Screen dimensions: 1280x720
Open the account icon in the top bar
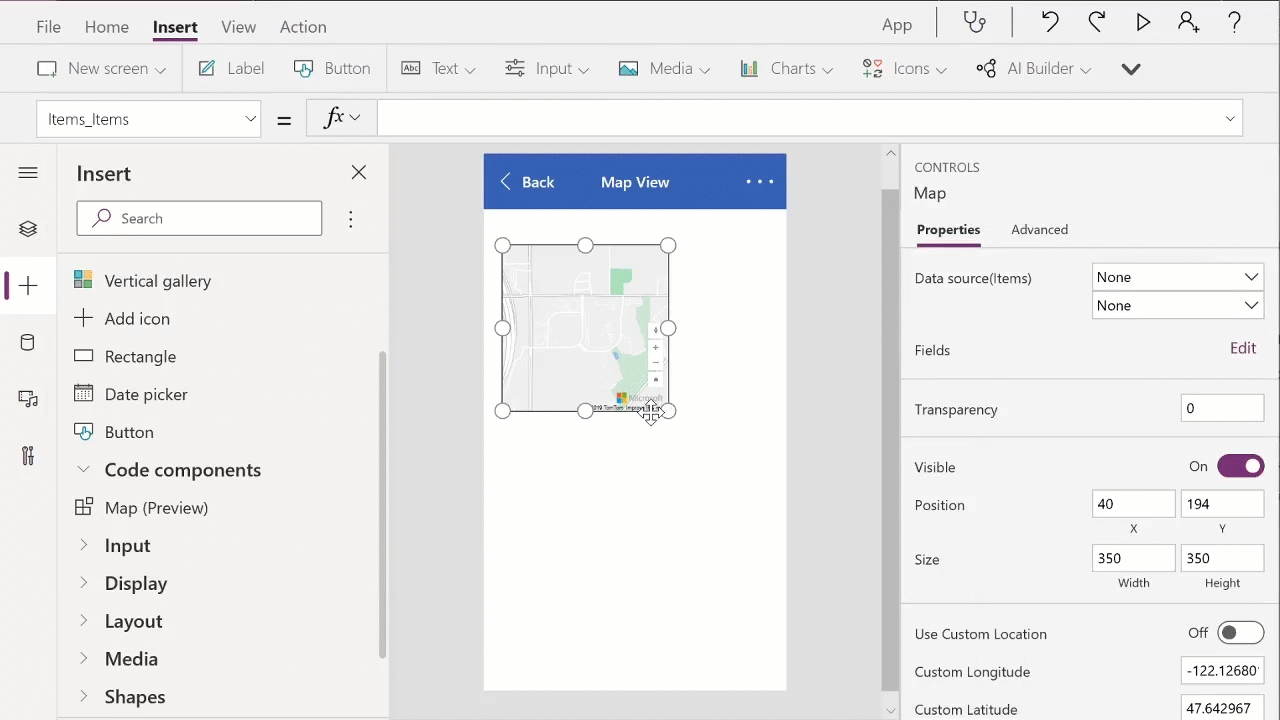point(1188,22)
